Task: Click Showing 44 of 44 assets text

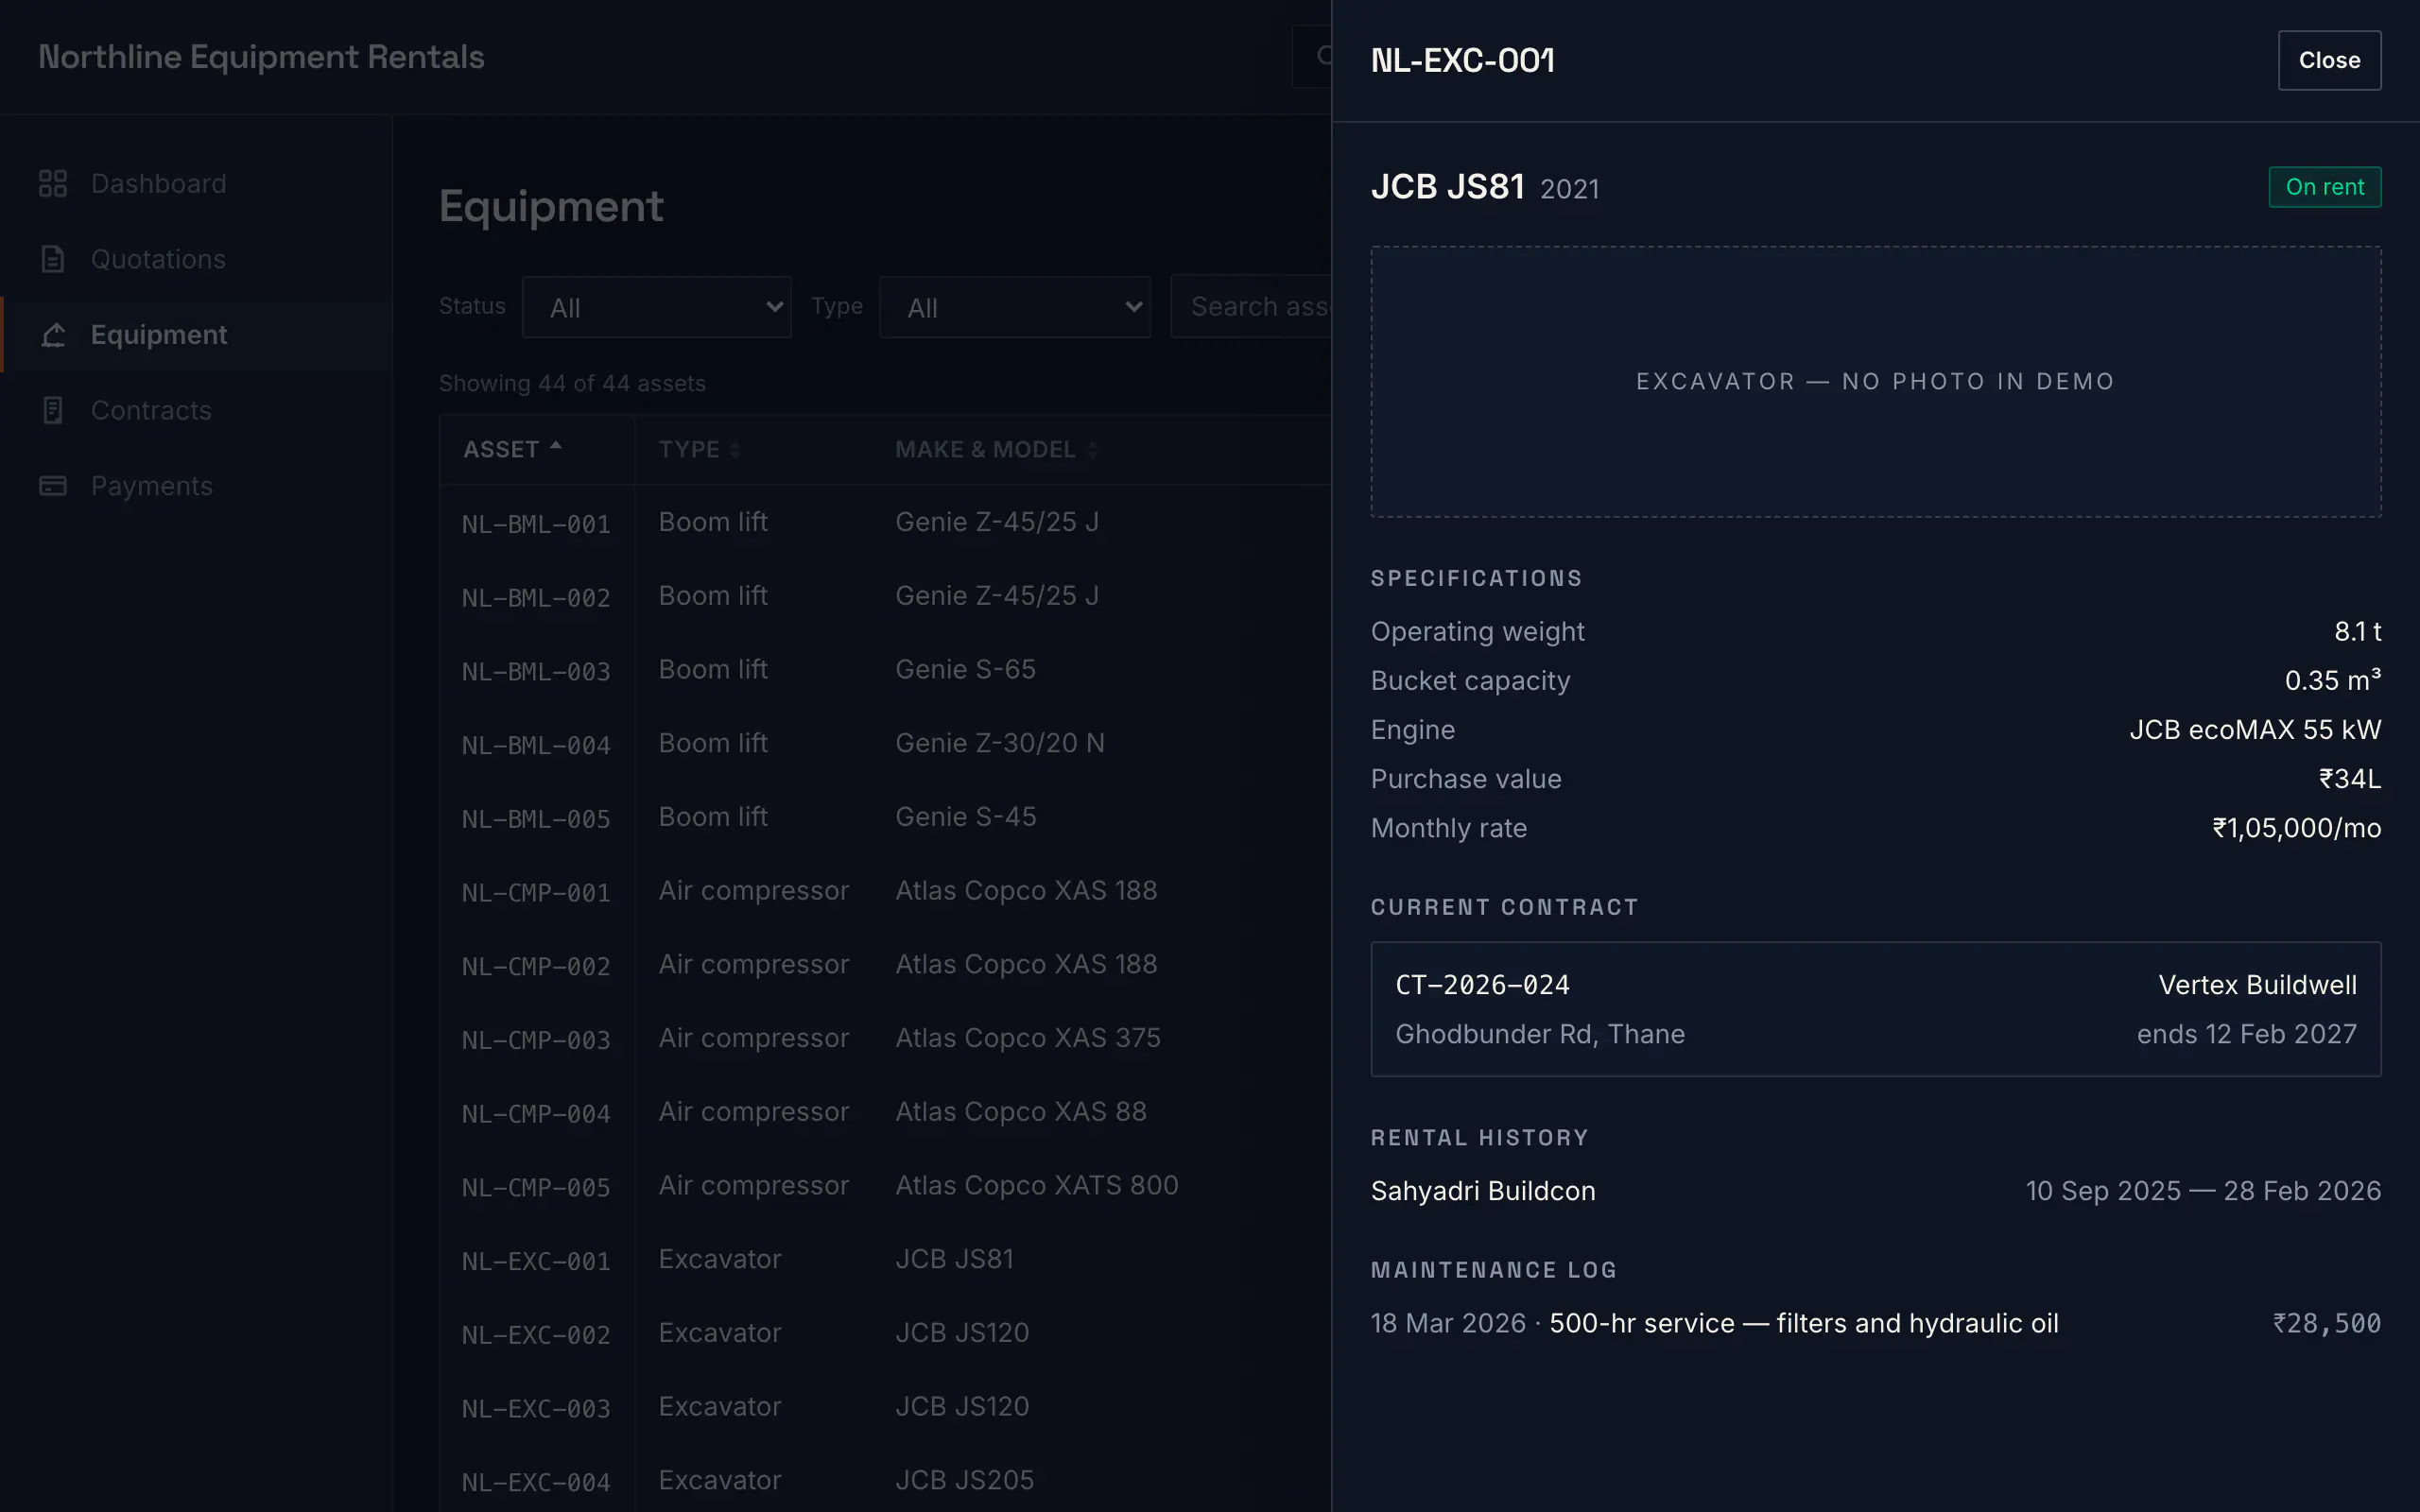Action: (572, 383)
